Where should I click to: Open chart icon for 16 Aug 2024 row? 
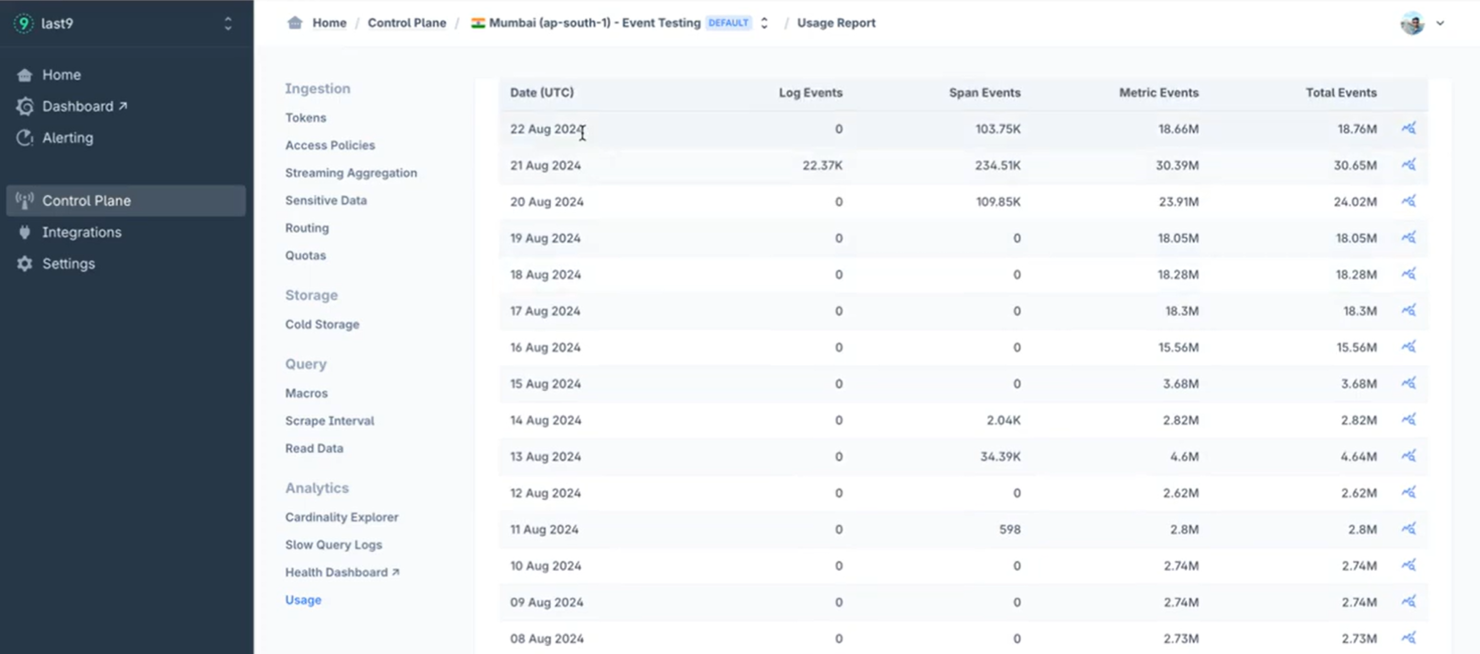[1408, 347]
